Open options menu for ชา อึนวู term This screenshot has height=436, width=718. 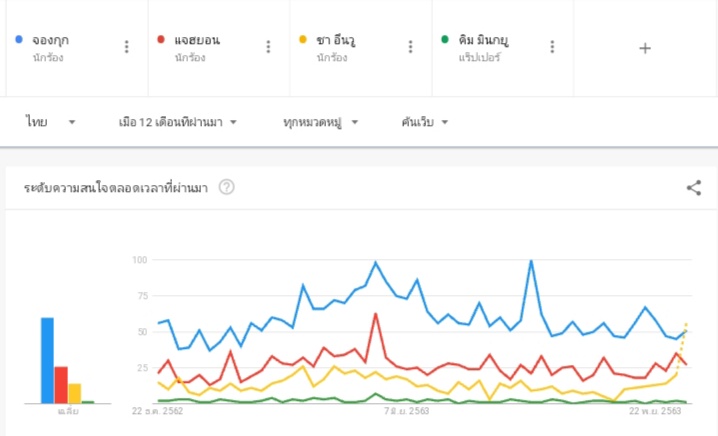410,47
